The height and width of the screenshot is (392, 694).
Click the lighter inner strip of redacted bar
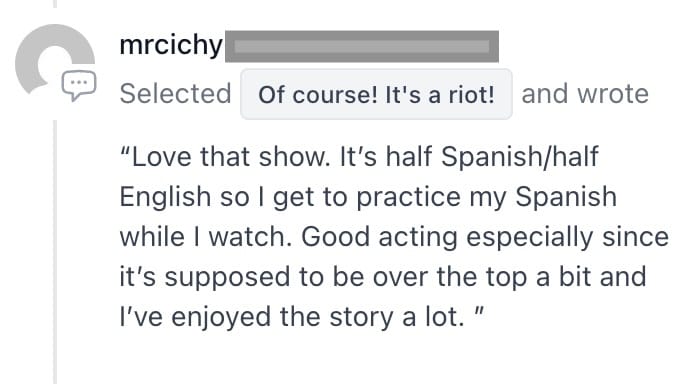(x=362, y=46)
